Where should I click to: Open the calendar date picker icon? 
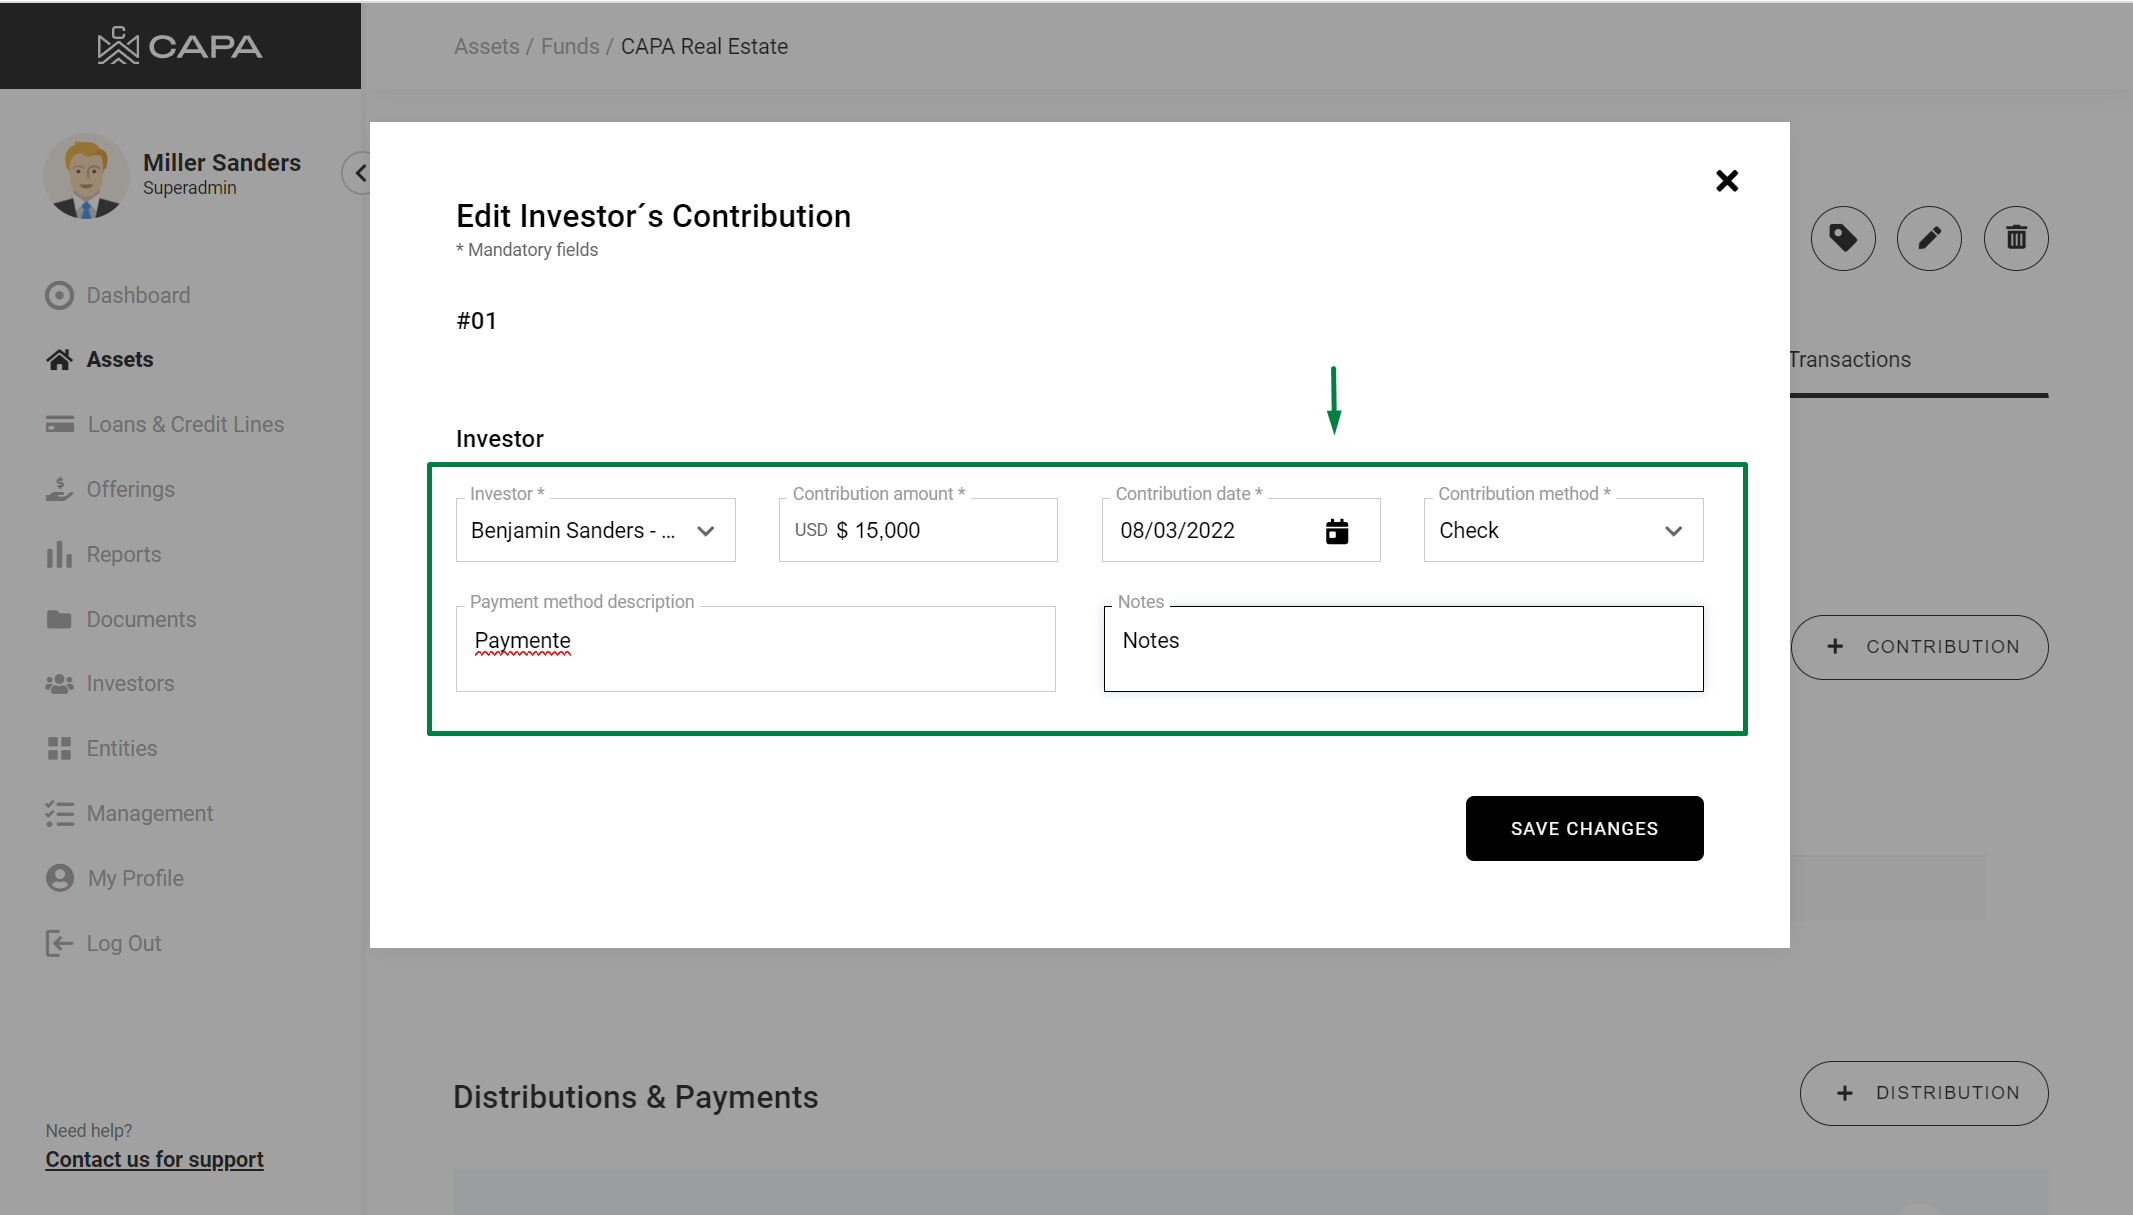[x=1336, y=531]
